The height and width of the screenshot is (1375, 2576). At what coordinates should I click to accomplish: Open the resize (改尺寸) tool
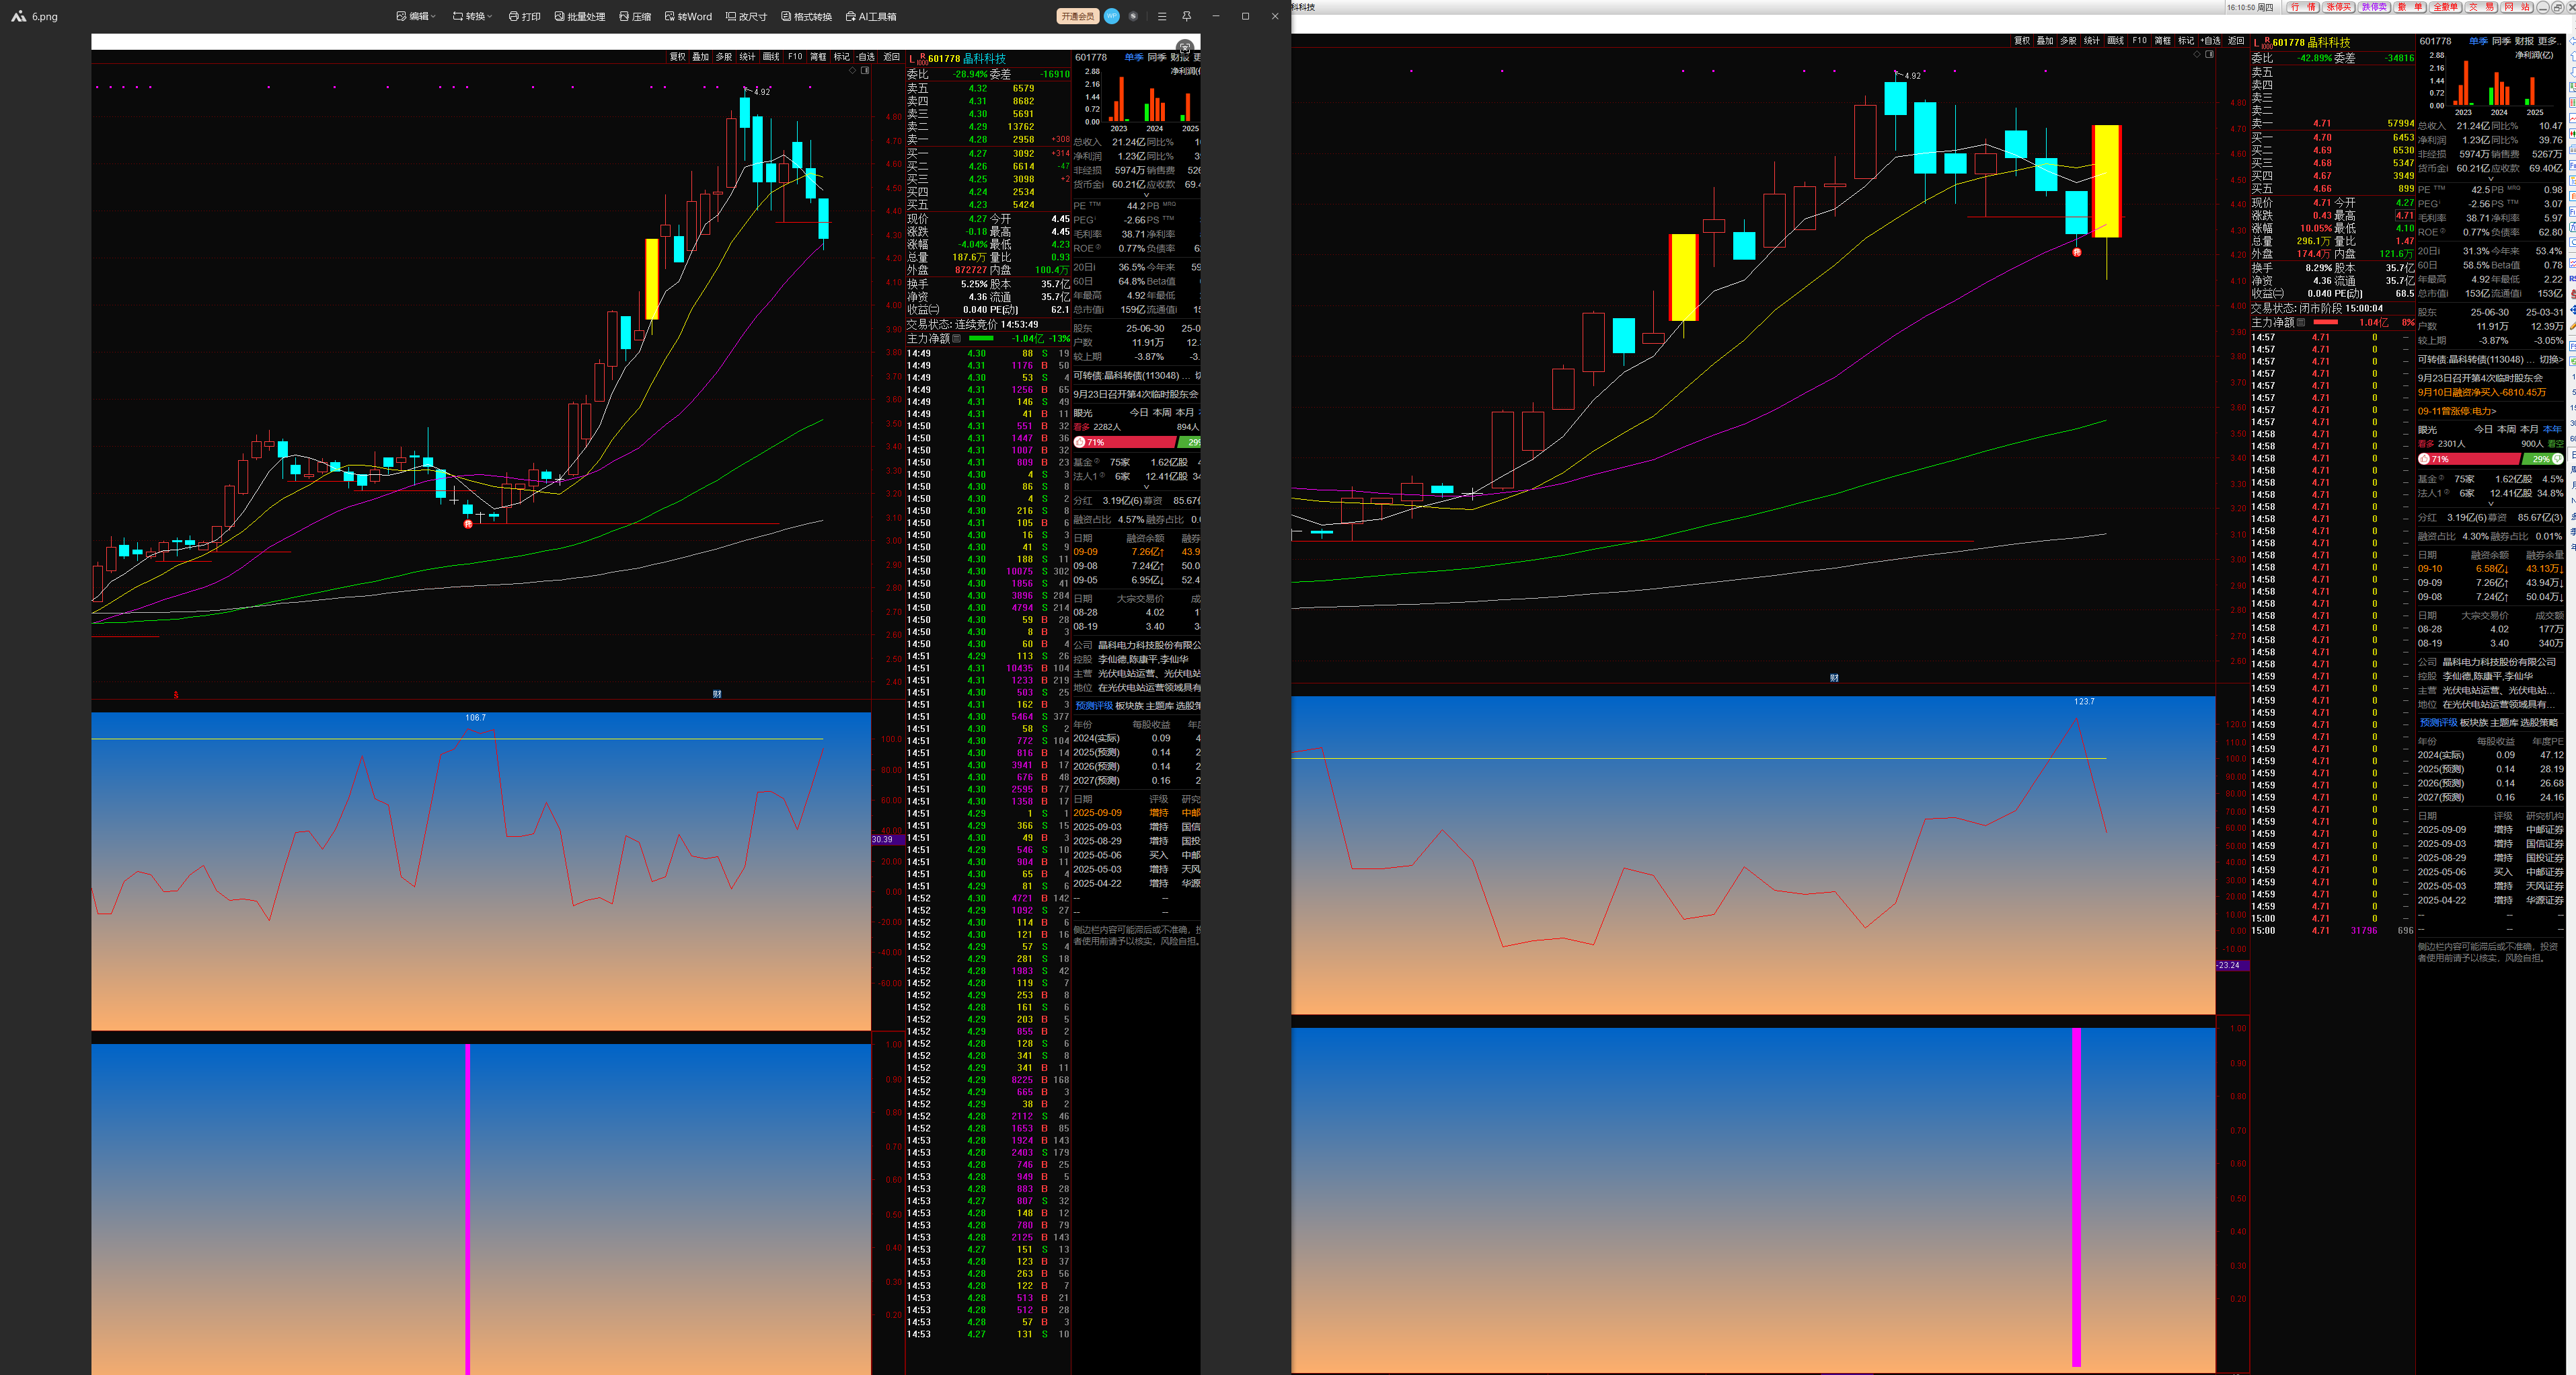(746, 16)
